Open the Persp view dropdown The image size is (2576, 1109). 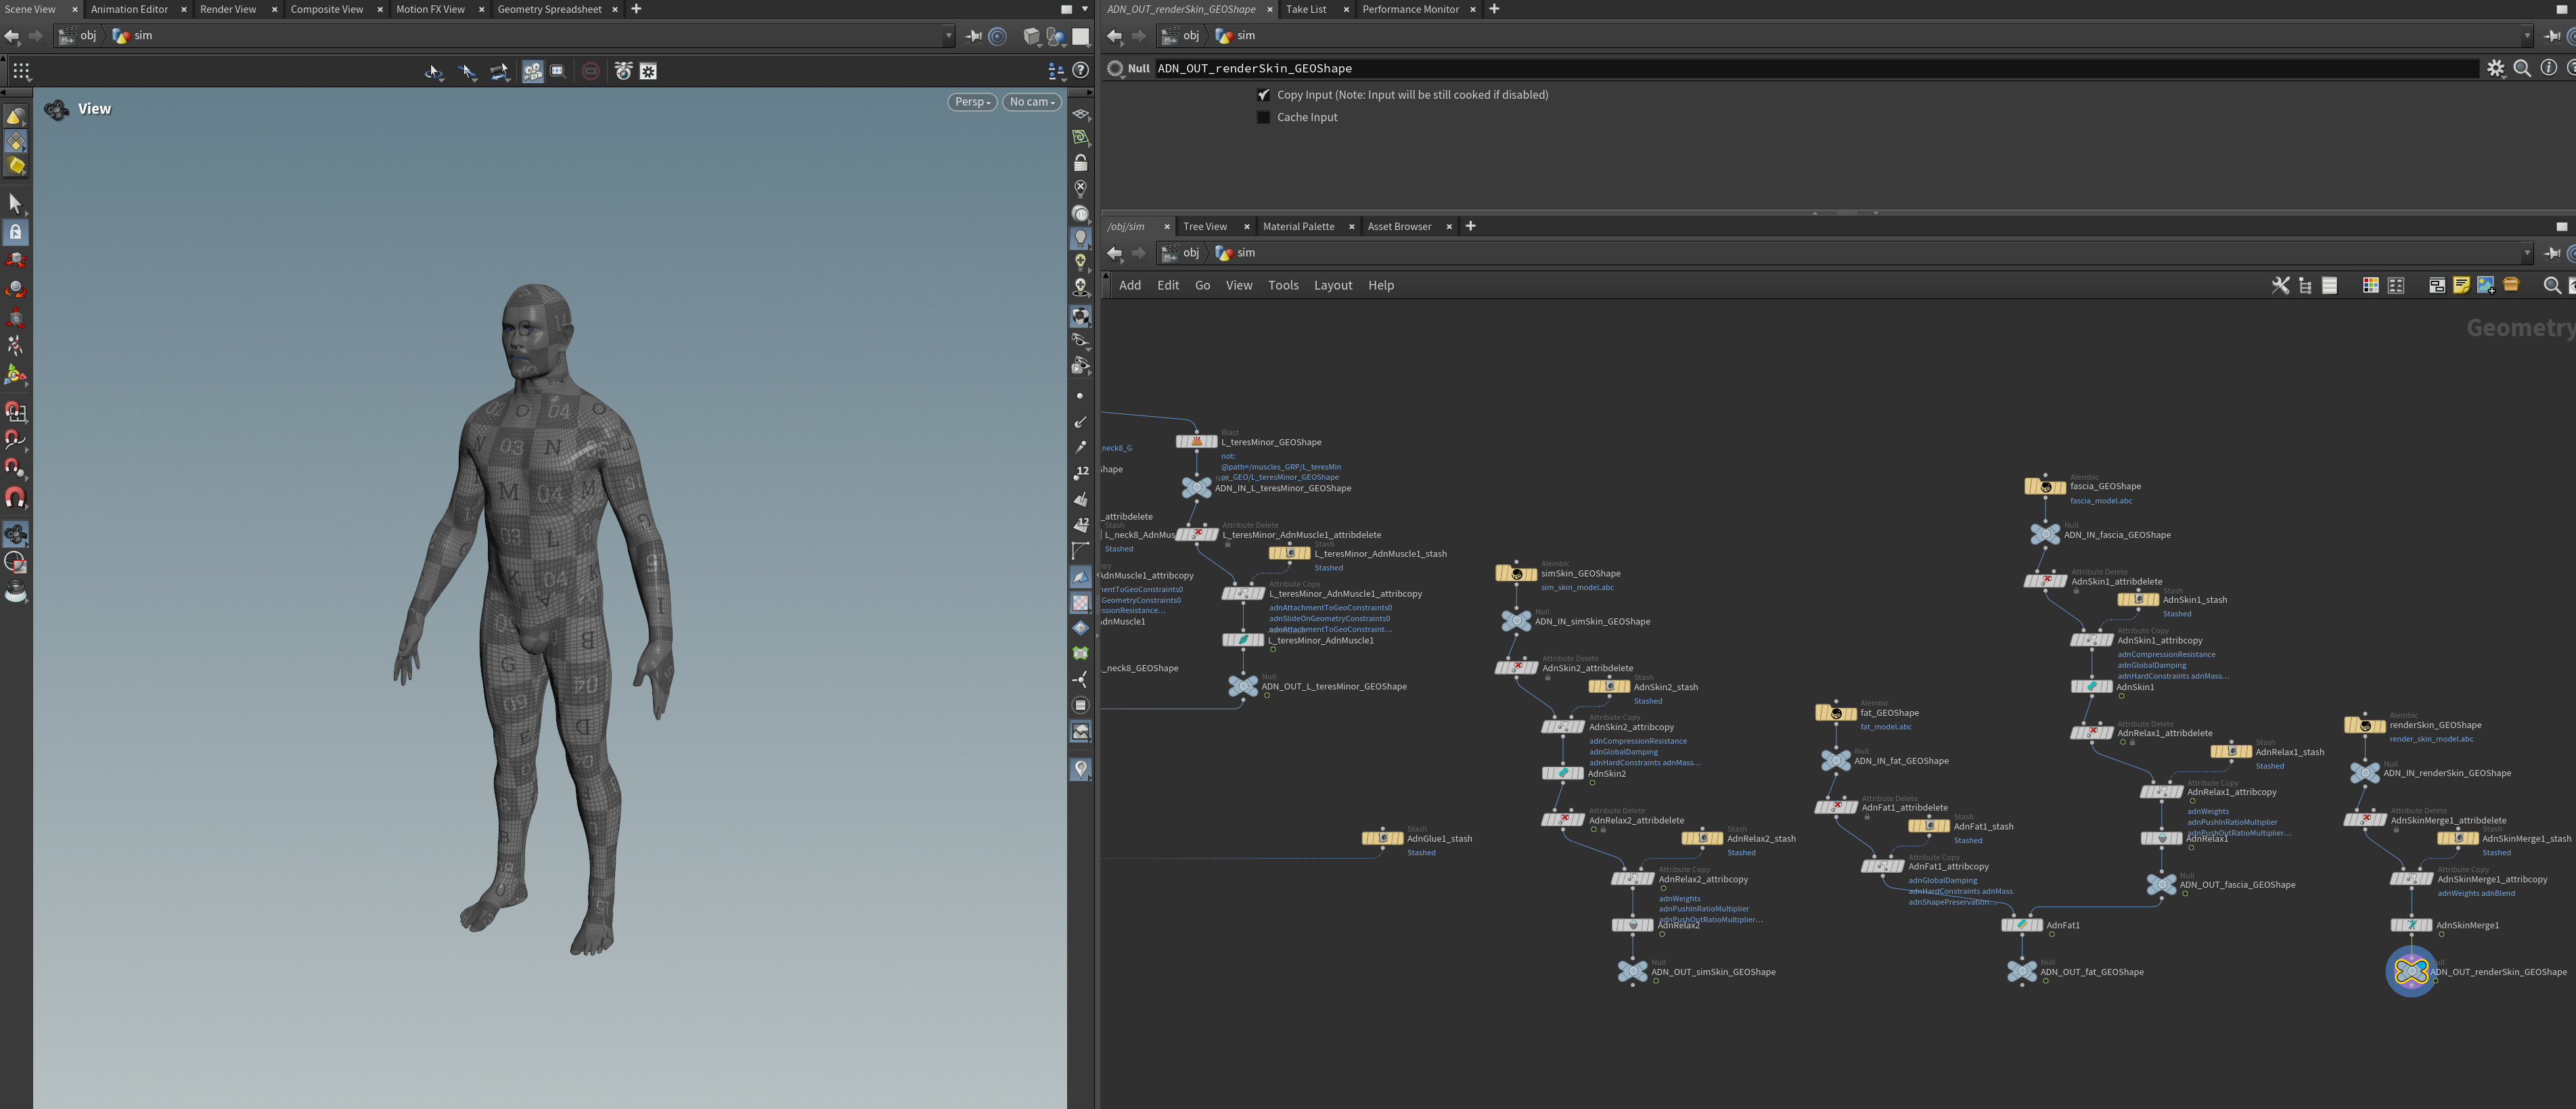tap(970, 101)
